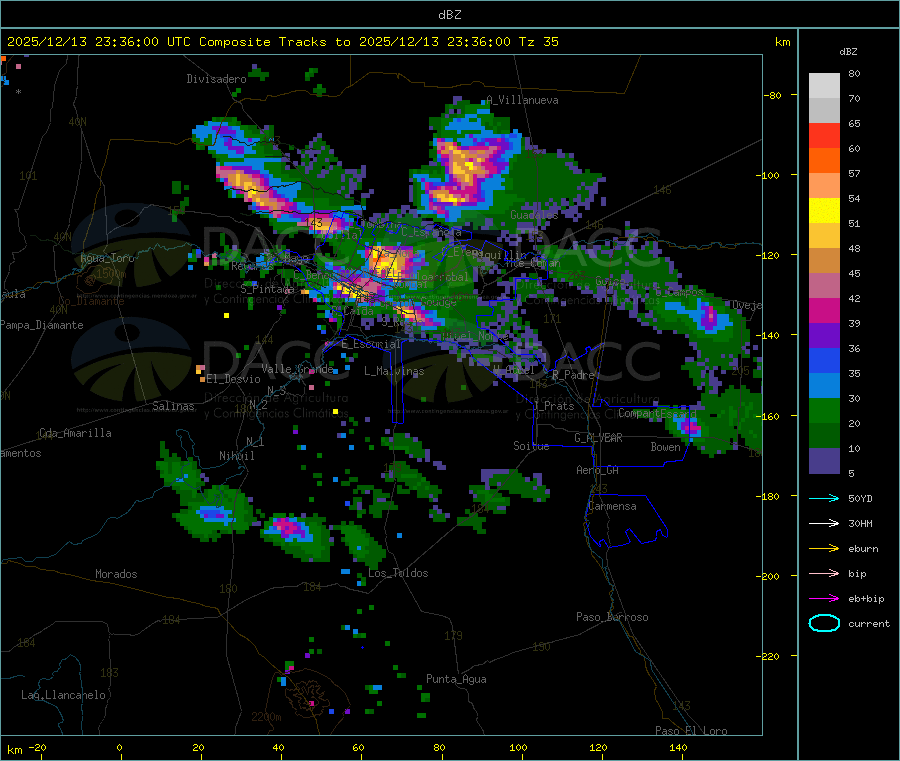Click the magenta storm cell near Bowen

pyautogui.click(x=689, y=426)
